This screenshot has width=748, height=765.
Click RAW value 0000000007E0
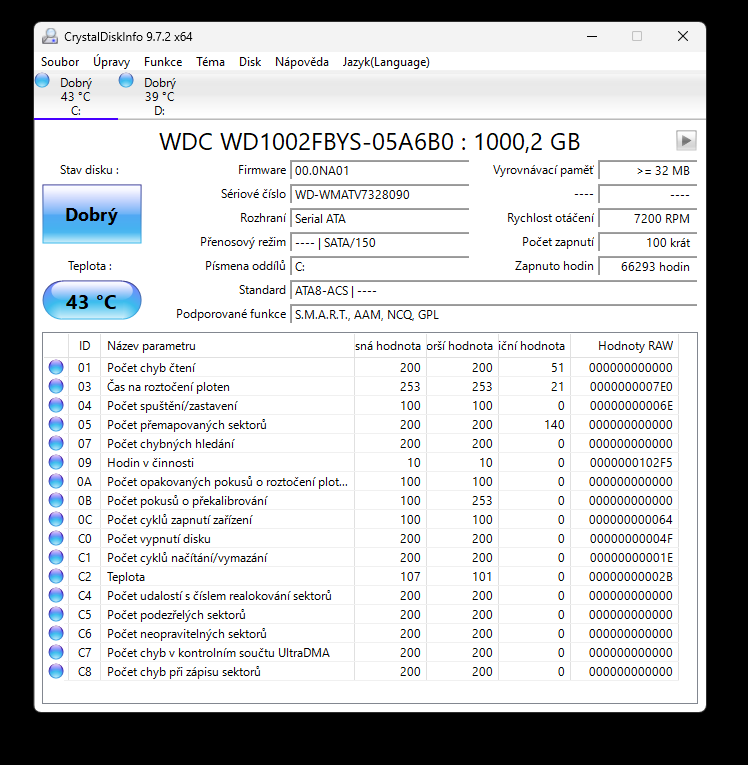click(x=631, y=386)
